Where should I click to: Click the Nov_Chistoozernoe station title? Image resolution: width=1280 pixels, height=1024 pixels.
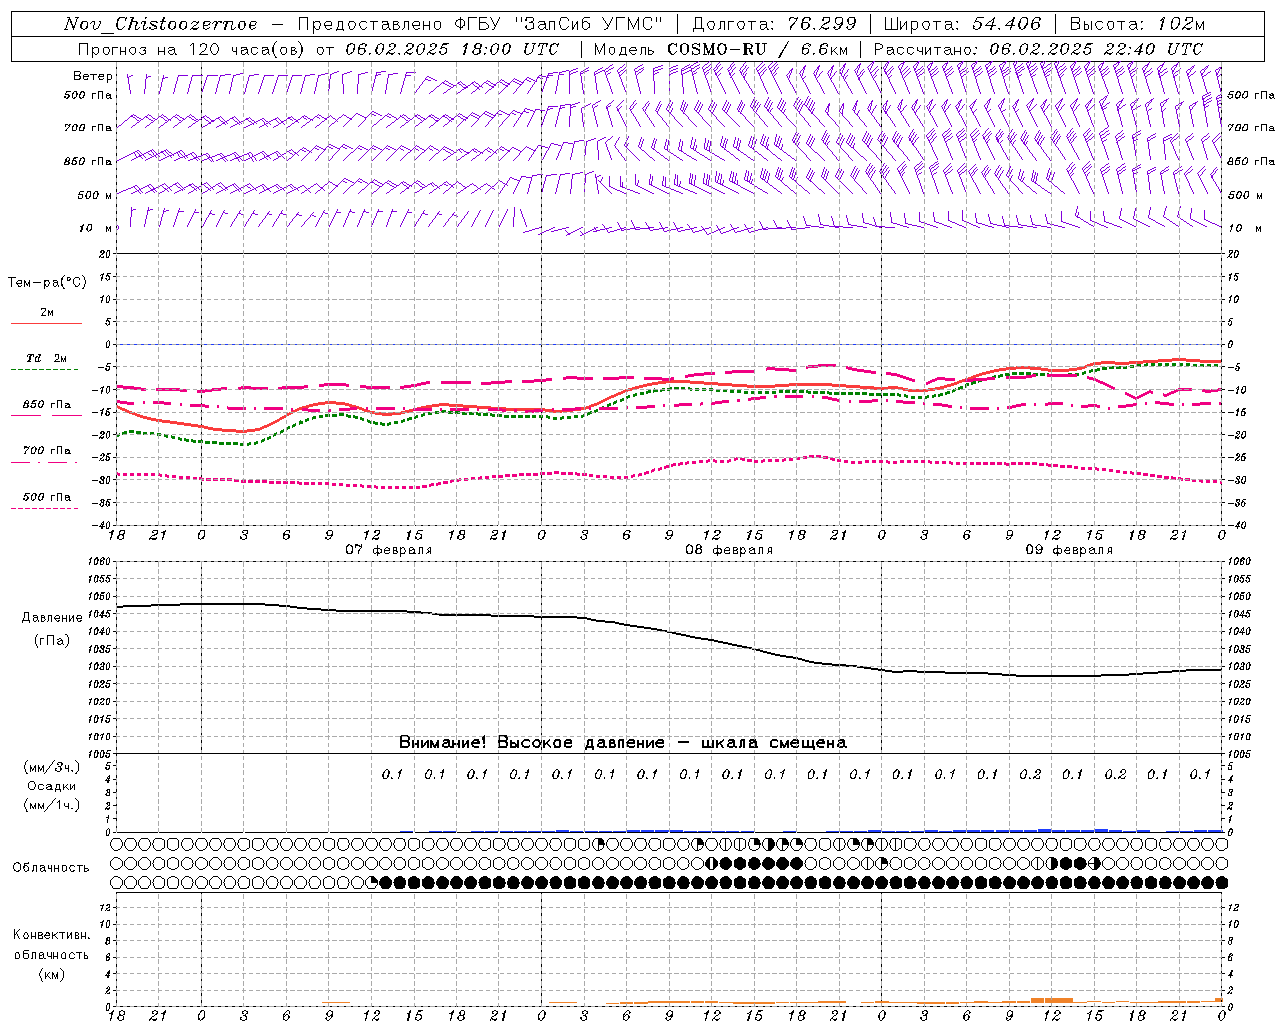click(x=161, y=24)
